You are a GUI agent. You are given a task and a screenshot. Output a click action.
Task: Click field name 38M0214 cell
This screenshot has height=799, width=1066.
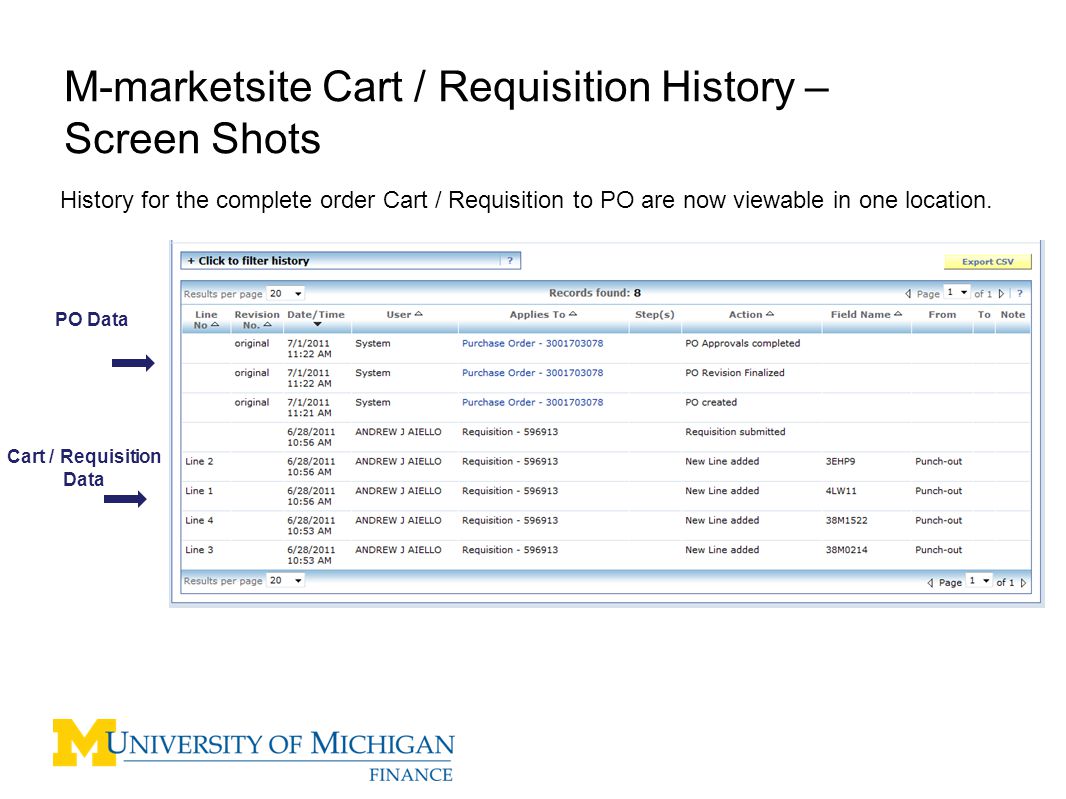tap(846, 550)
